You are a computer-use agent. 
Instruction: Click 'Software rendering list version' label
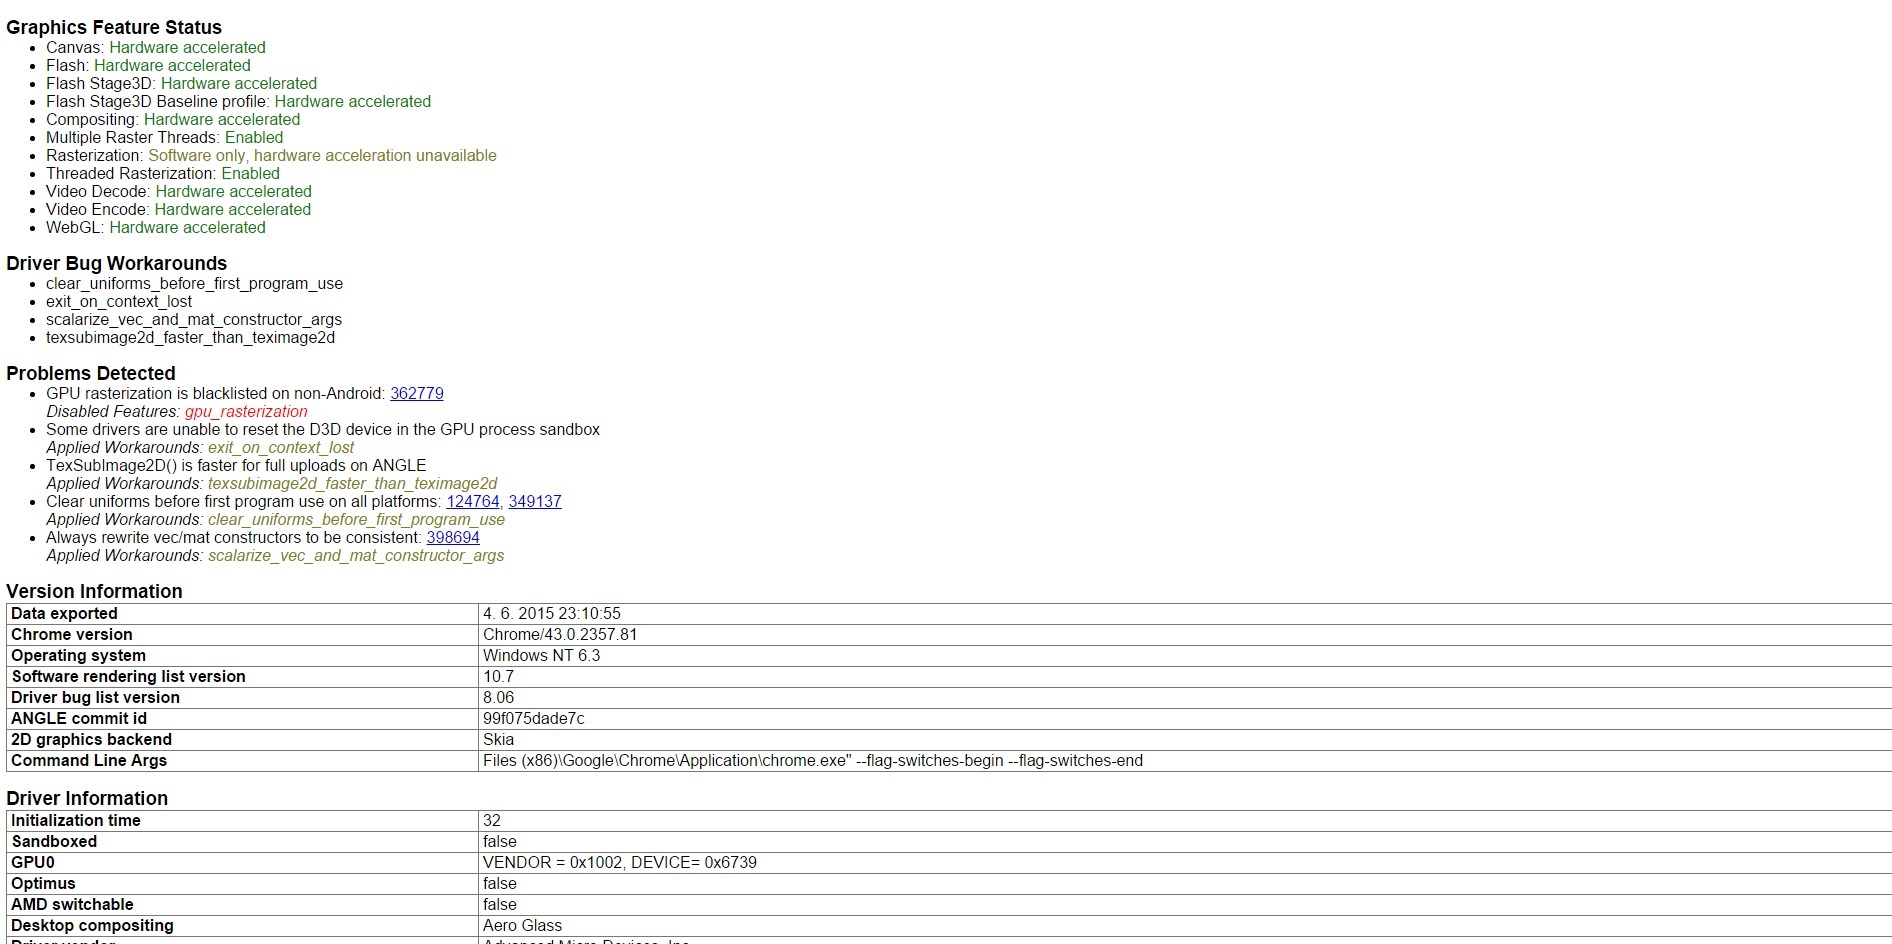coord(128,677)
